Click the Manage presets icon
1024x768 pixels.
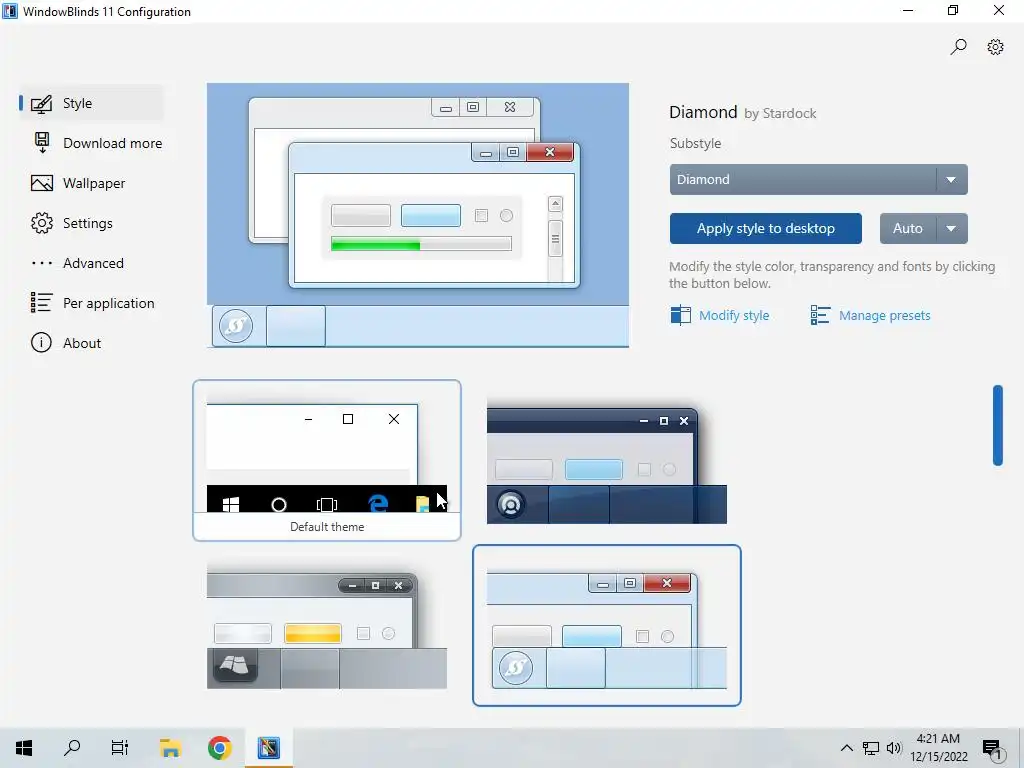click(x=820, y=315)
